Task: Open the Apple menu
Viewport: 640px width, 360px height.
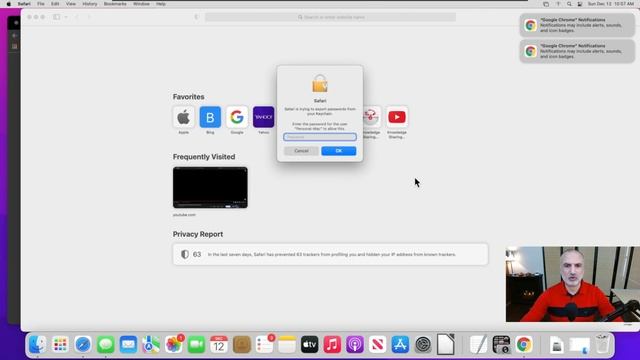Action: [x=9, y=4]
